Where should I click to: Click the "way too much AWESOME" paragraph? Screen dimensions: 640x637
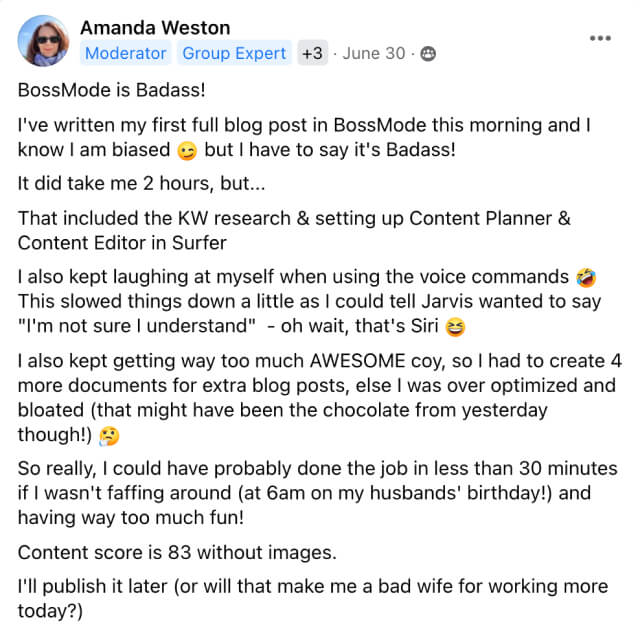click(320, 398)
